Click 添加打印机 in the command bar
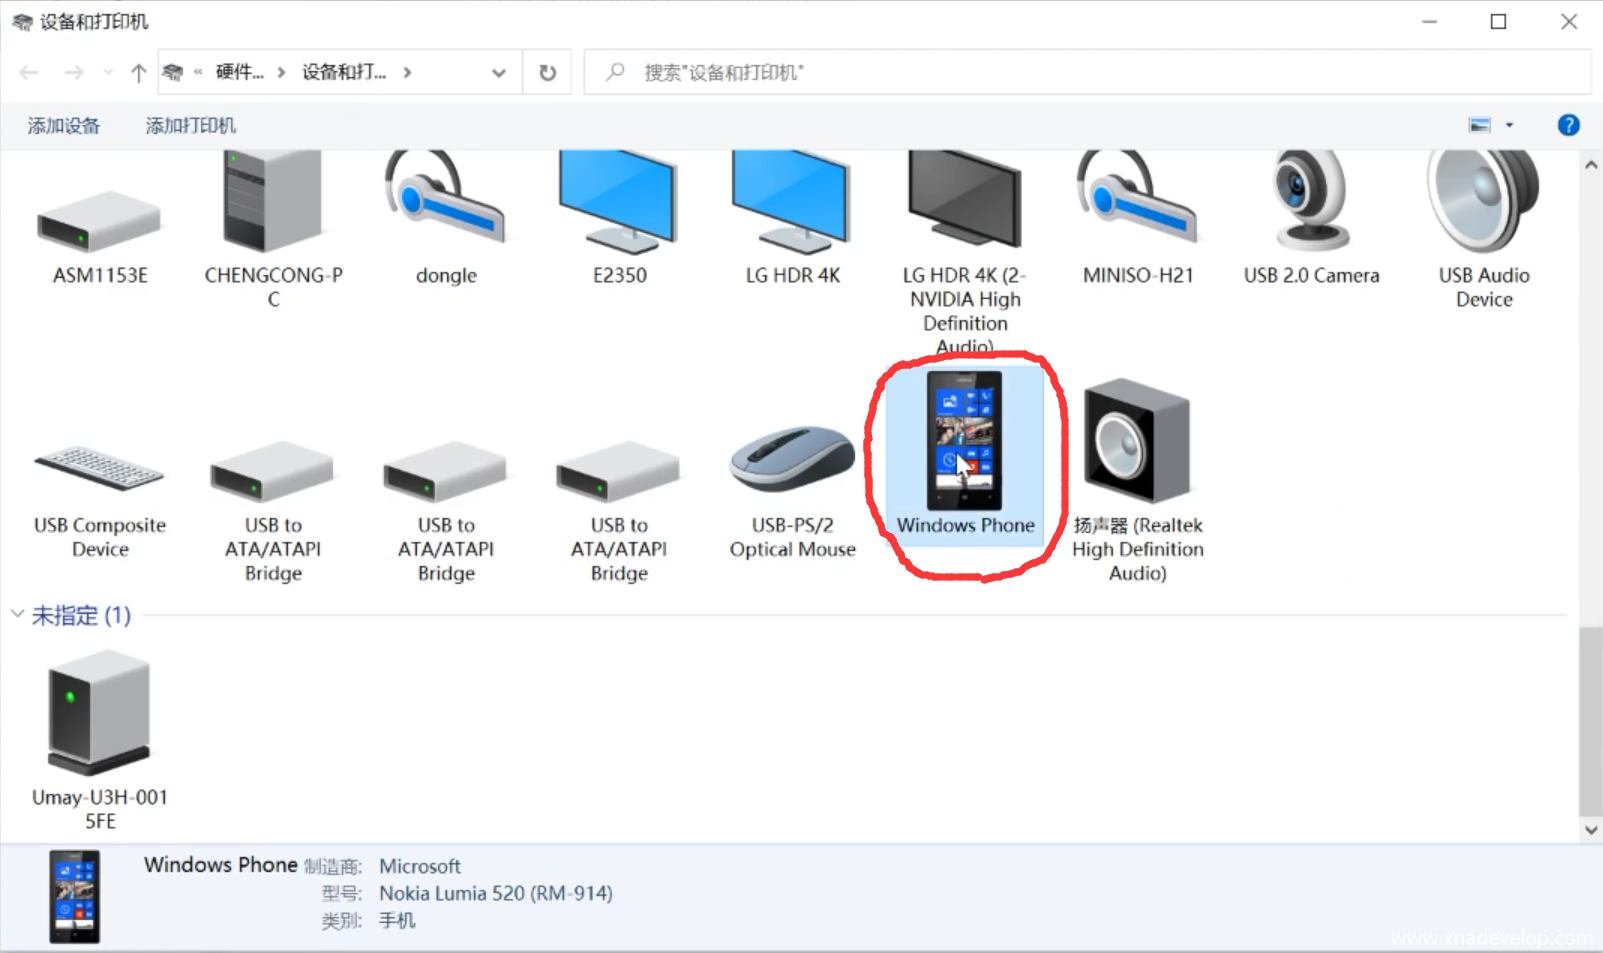The image size is (1603, 953). tap(191, 126)
